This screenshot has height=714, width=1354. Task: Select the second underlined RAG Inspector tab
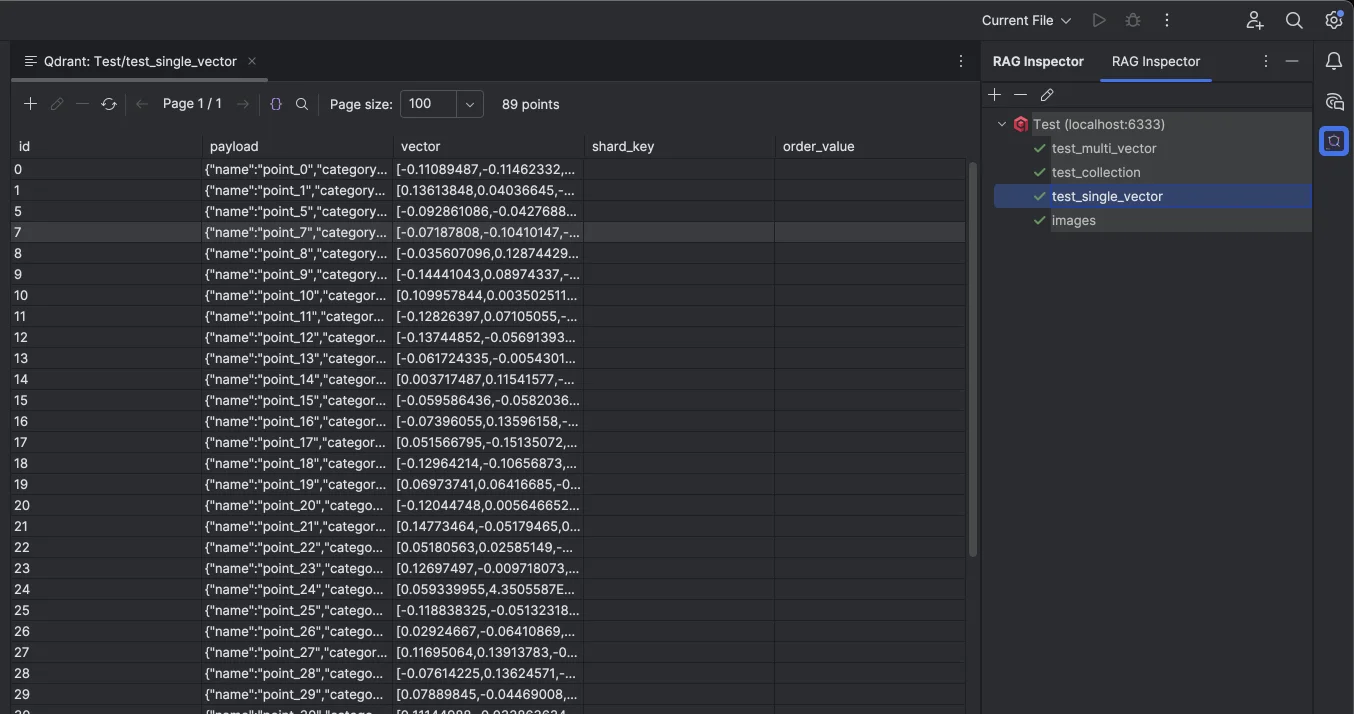[x=1156, y=61]
